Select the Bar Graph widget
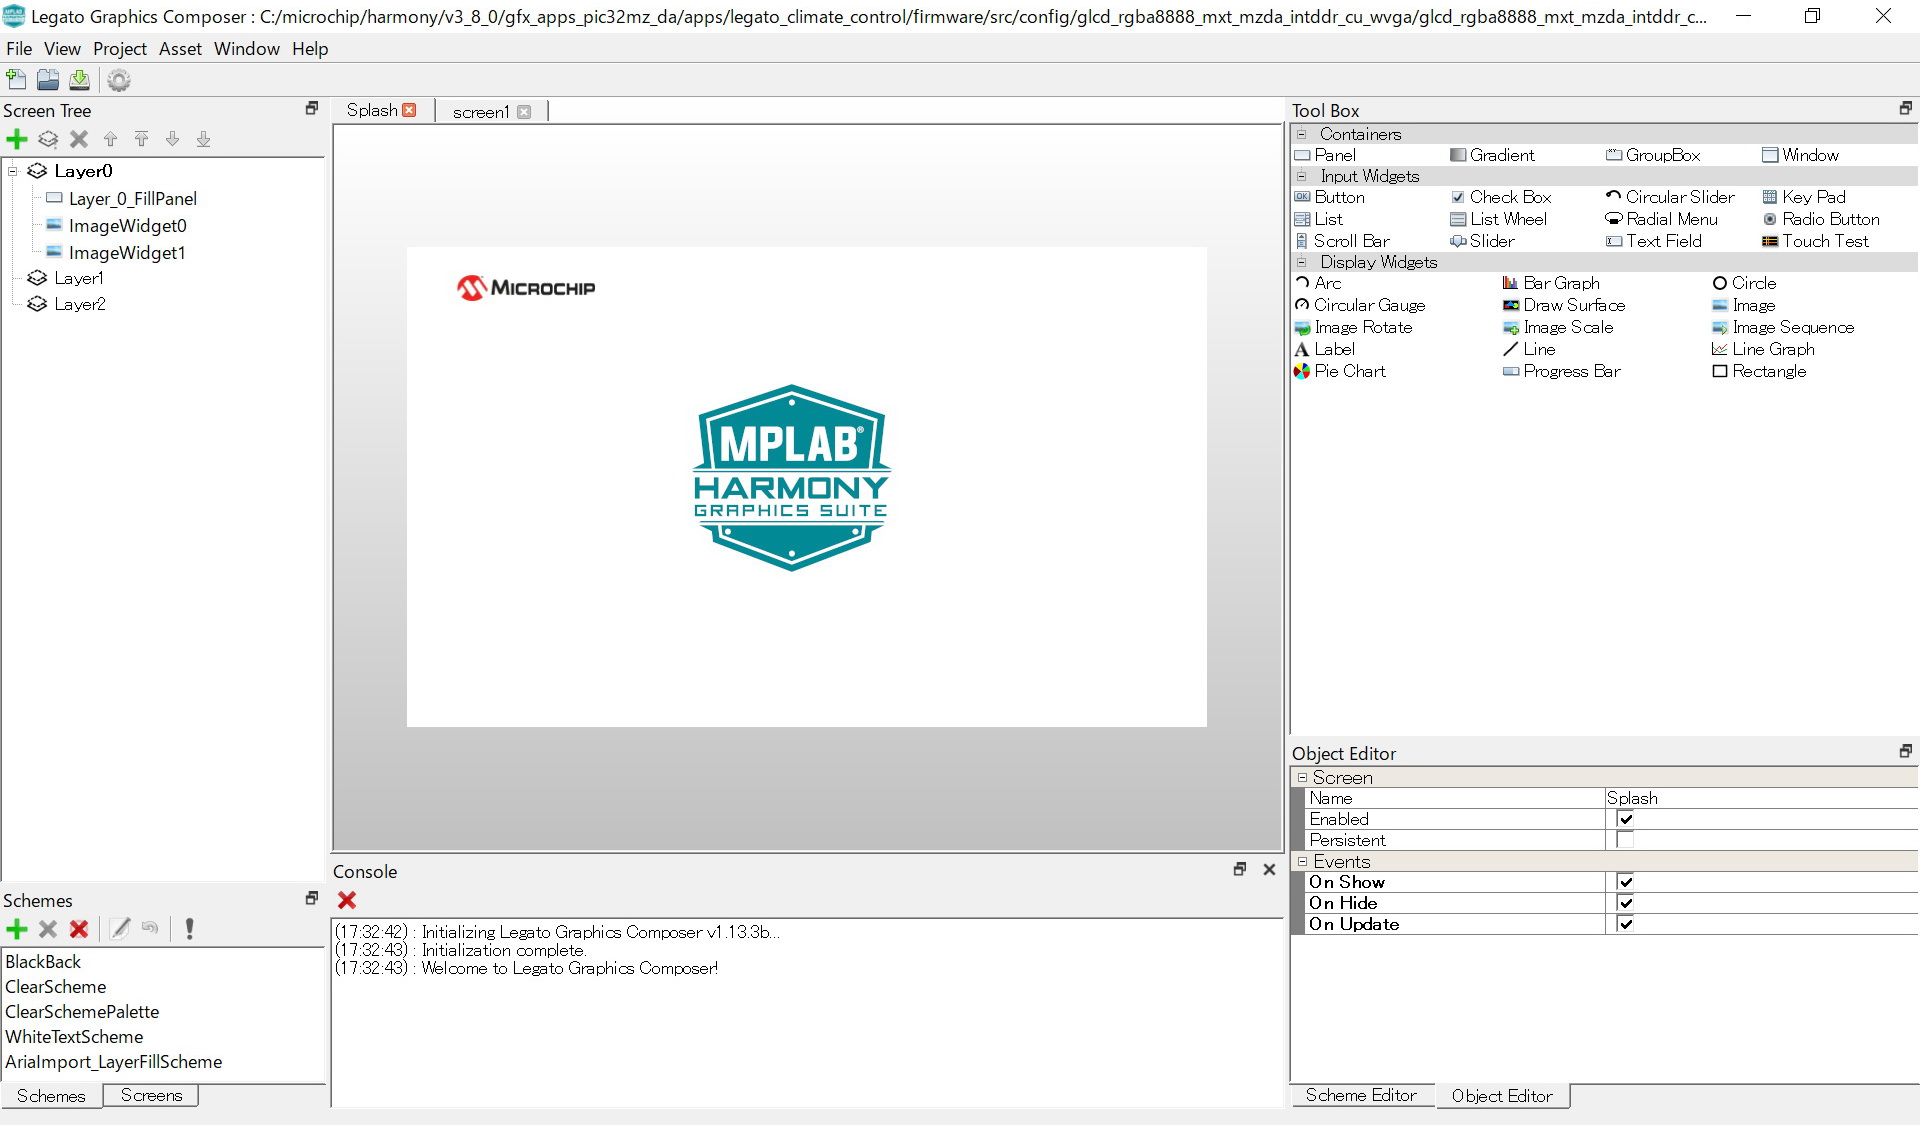 point(1551,283)
